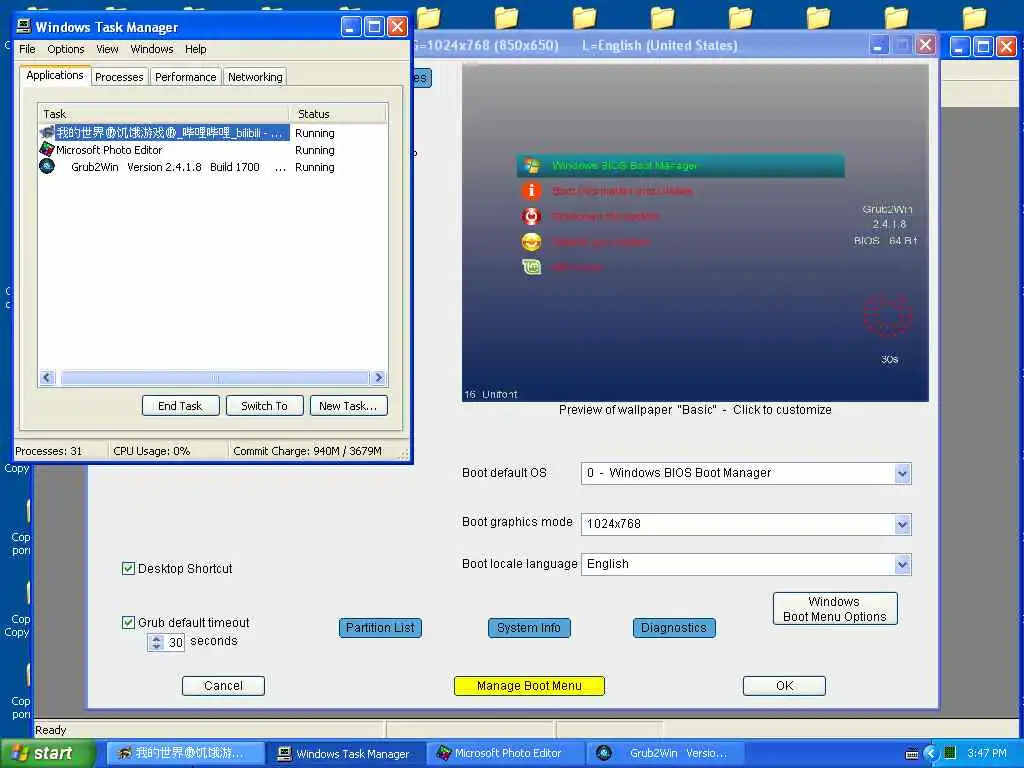Open the Boot locale language dropdown

[902, 564]
